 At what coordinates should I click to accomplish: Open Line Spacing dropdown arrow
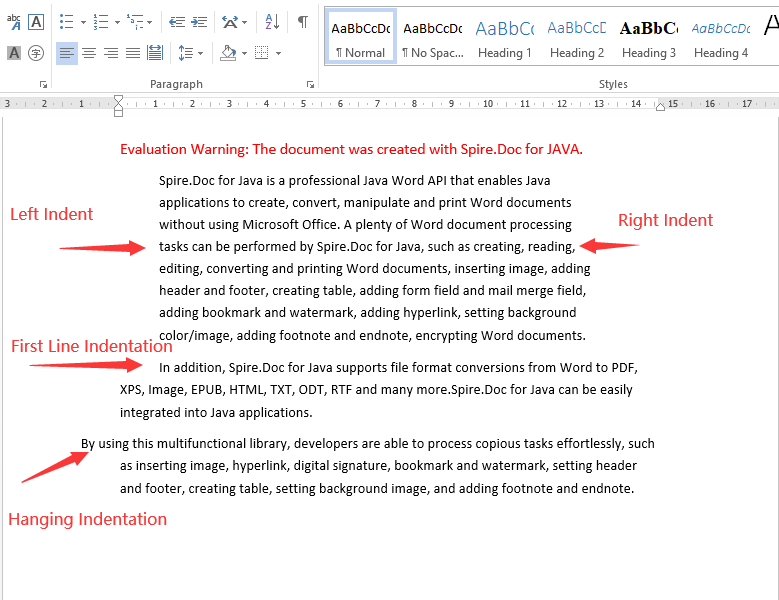coord(200,53)
